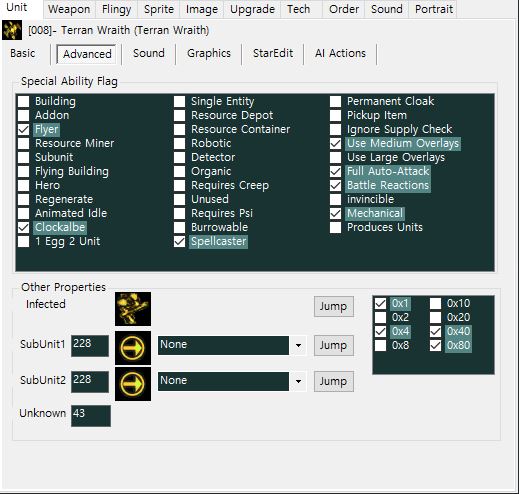This screenshot has width=519, height=494.
Task: Check the Resource Depot flag
Action: [x=180, y=115]
